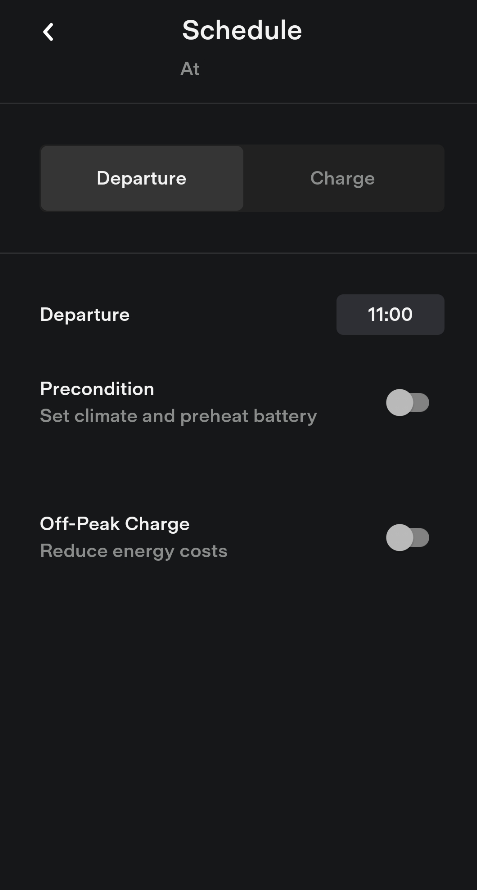The width and height of the screenshot is (477, 890).
Task: Click the 'At' subtitle under Schedule
Action: coord(190,69)
